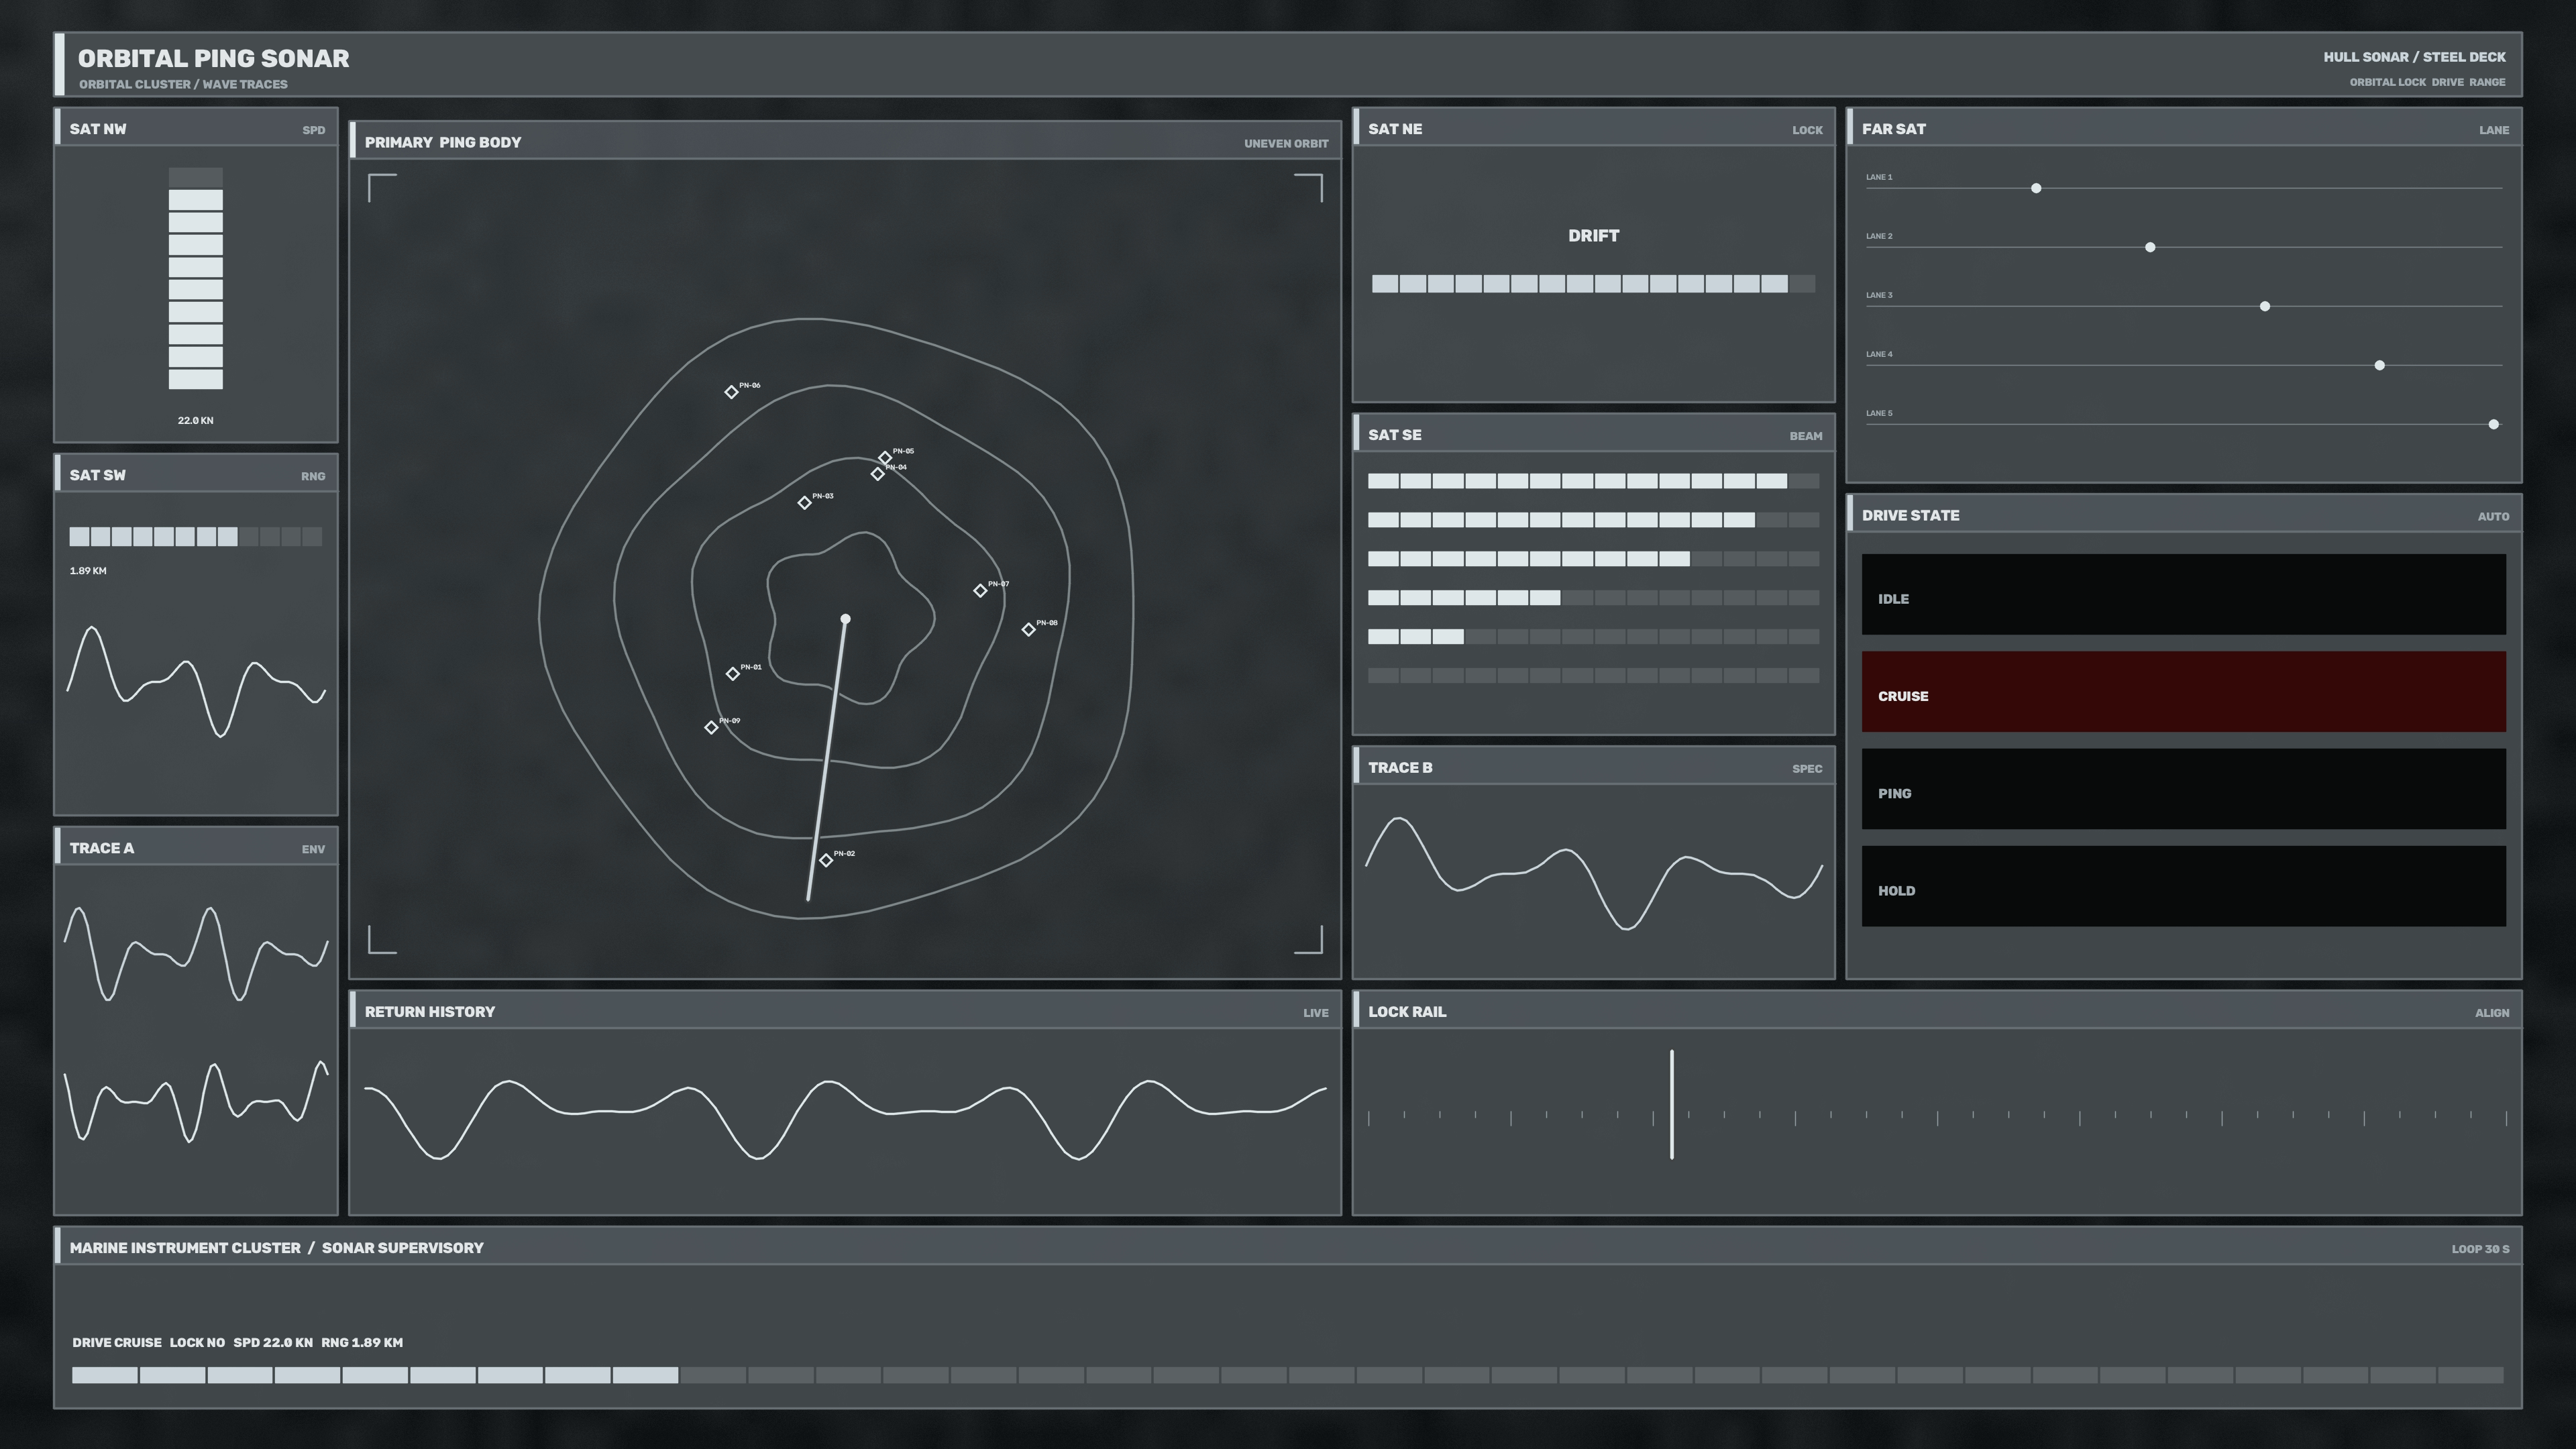Click the first beam bar in SAT SE
The image size is (2576, 1449).
[1593, 481]
